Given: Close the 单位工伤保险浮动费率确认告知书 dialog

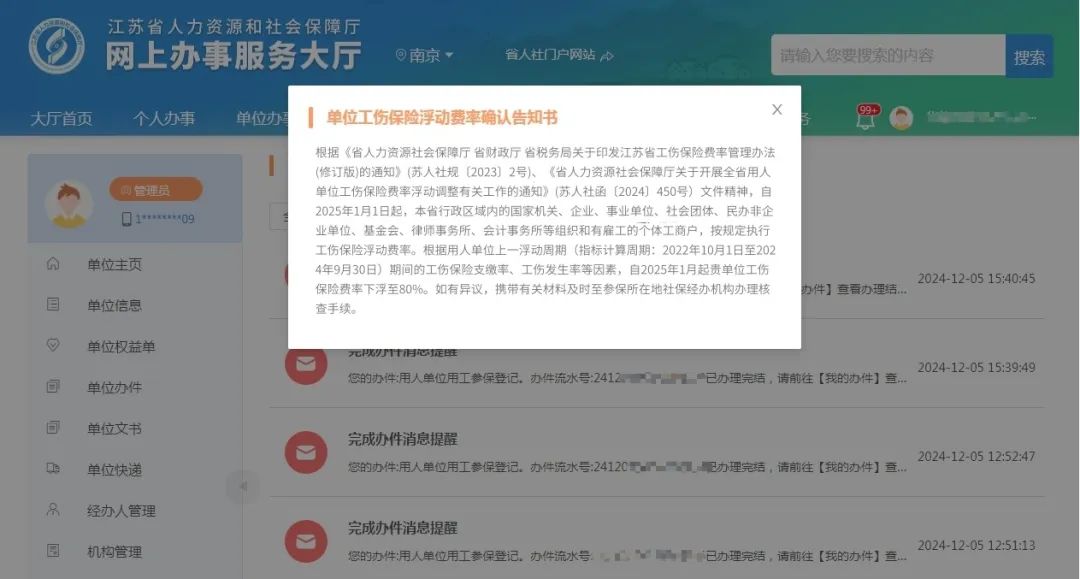Looking at the screenshot, I should click(777, 109).
